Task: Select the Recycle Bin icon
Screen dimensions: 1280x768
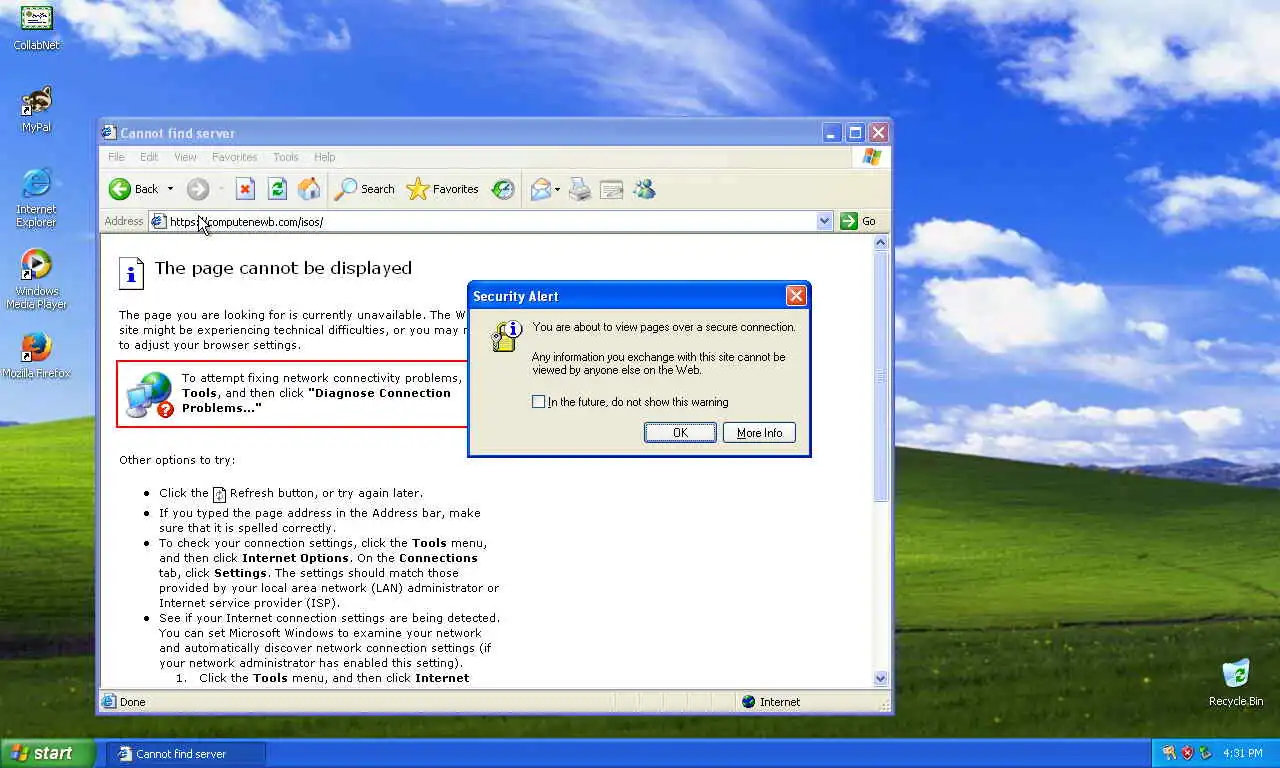Action: pyautogui.click(x=1236, y=683)
